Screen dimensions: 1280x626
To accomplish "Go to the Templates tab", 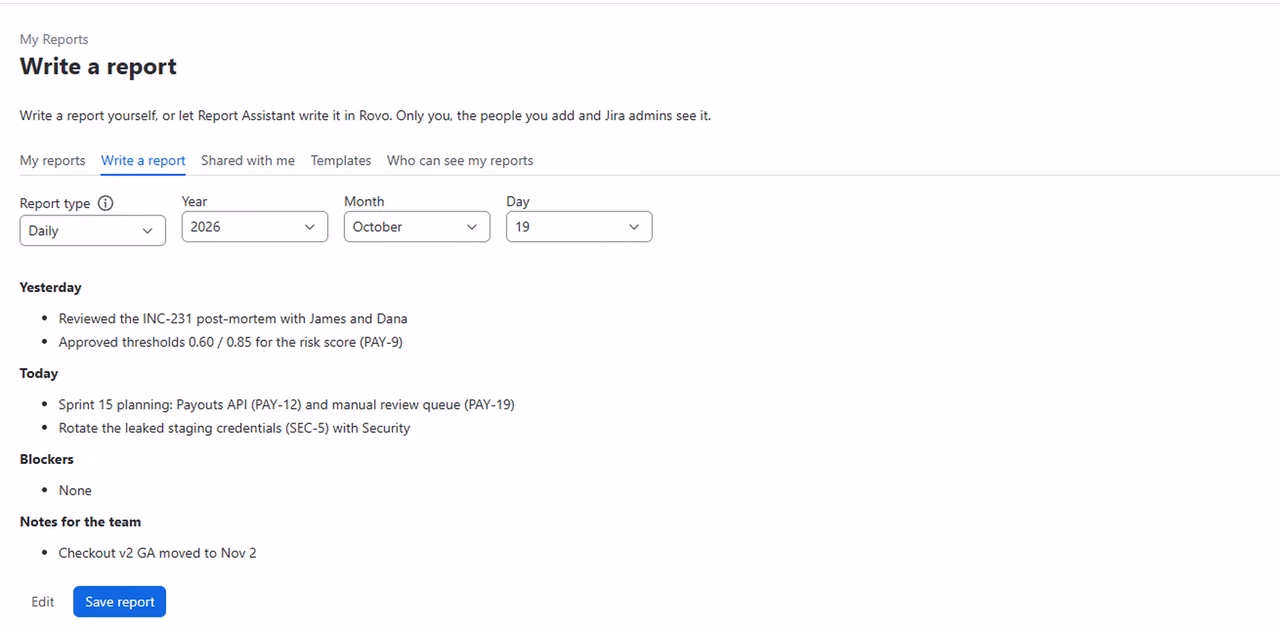I will pyautogui.click(x=341, y=160).
